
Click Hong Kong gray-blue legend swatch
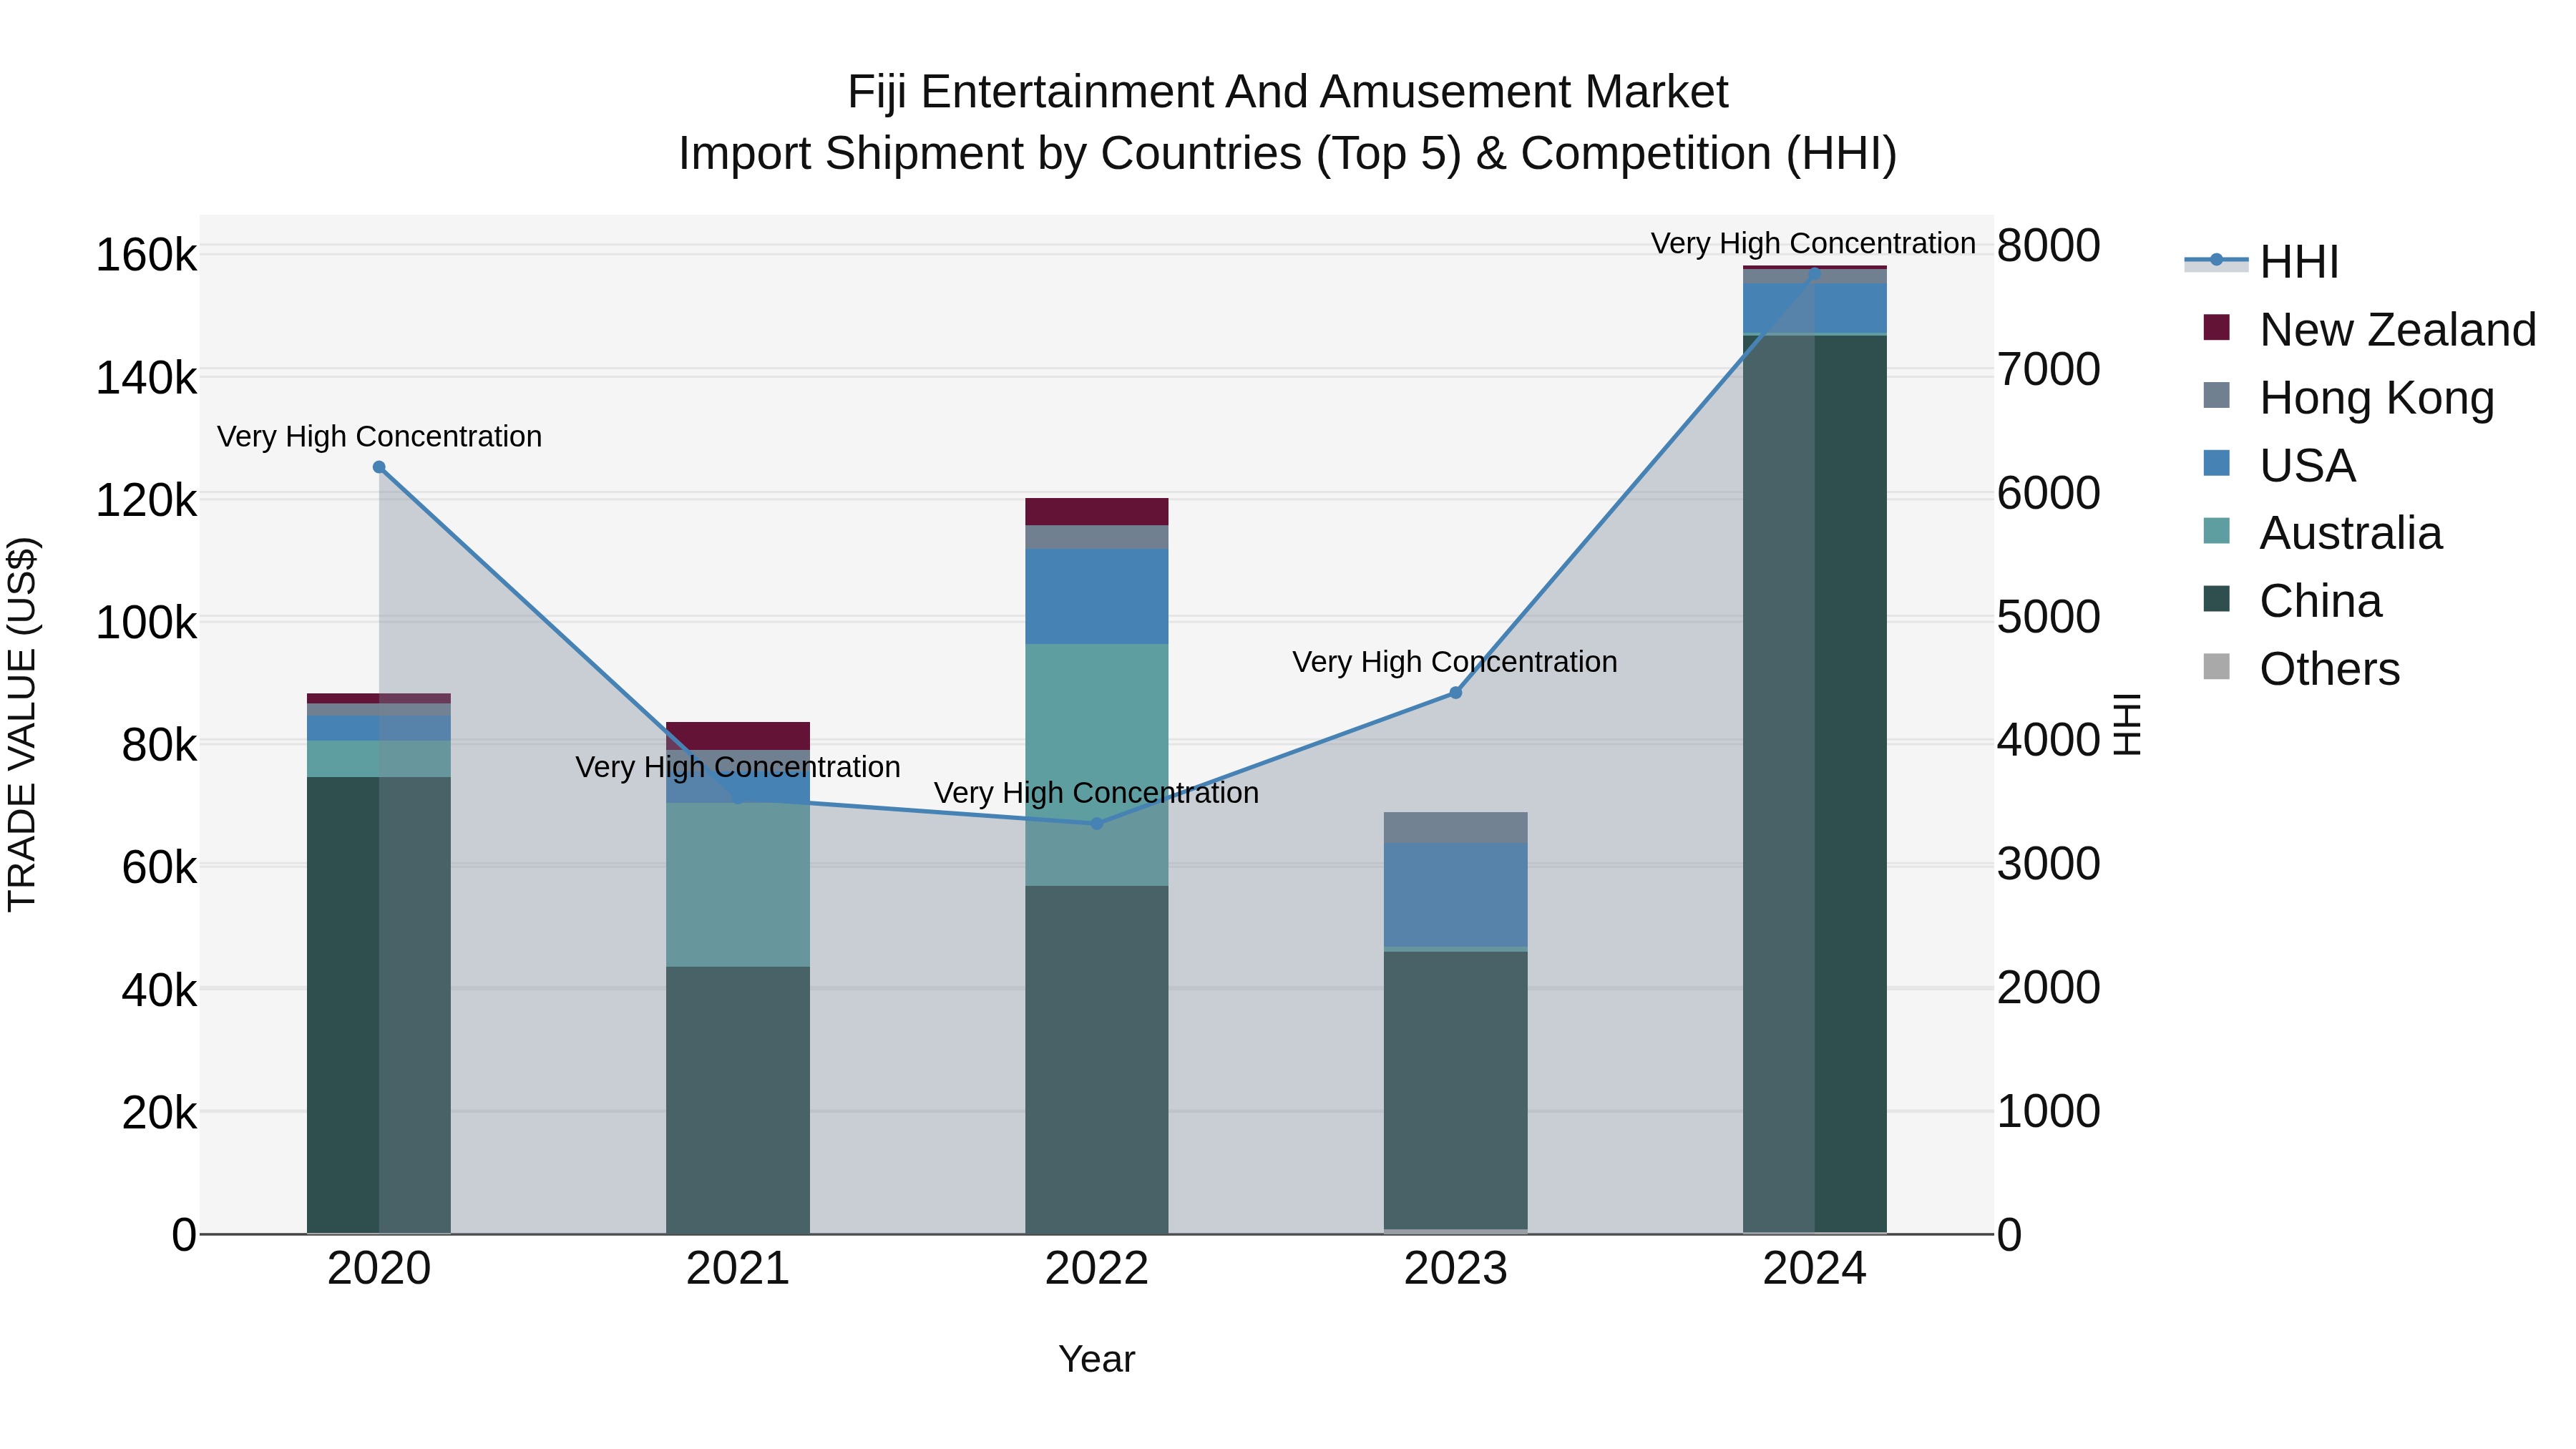coord(2216,395)
